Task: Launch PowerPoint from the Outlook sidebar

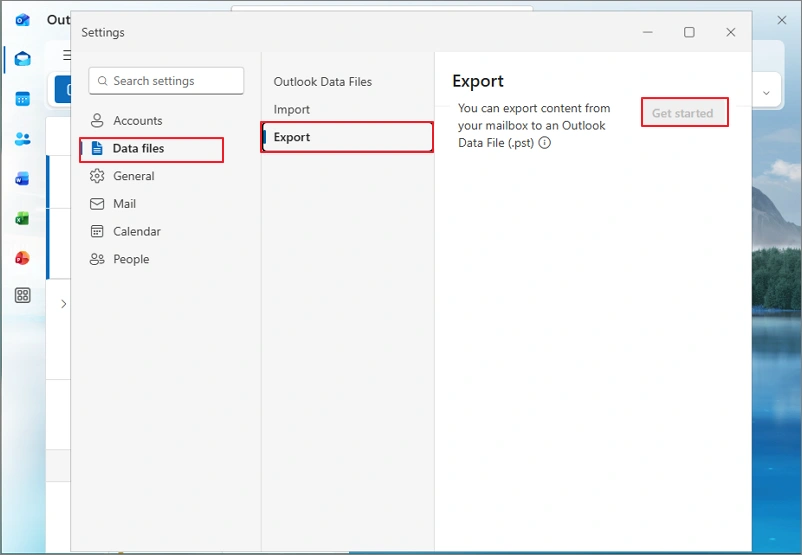Action: (x=23, y=258)
